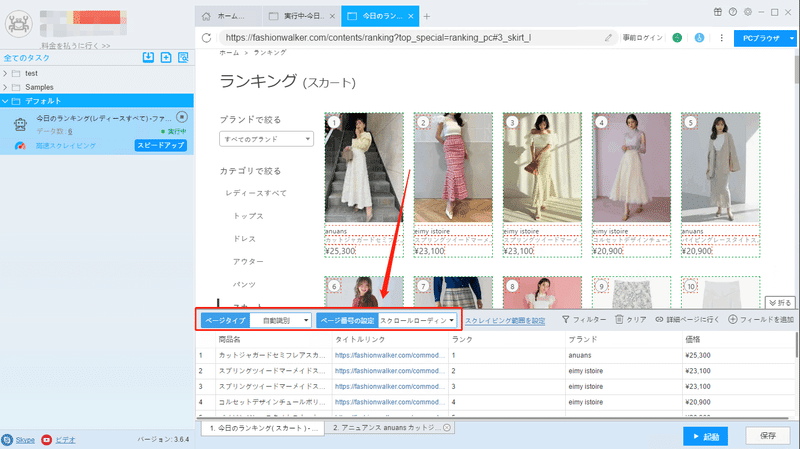Click the import task icon in task panel
The height and width of the screenshot is (449, 800).
click(x=148, y=58)
